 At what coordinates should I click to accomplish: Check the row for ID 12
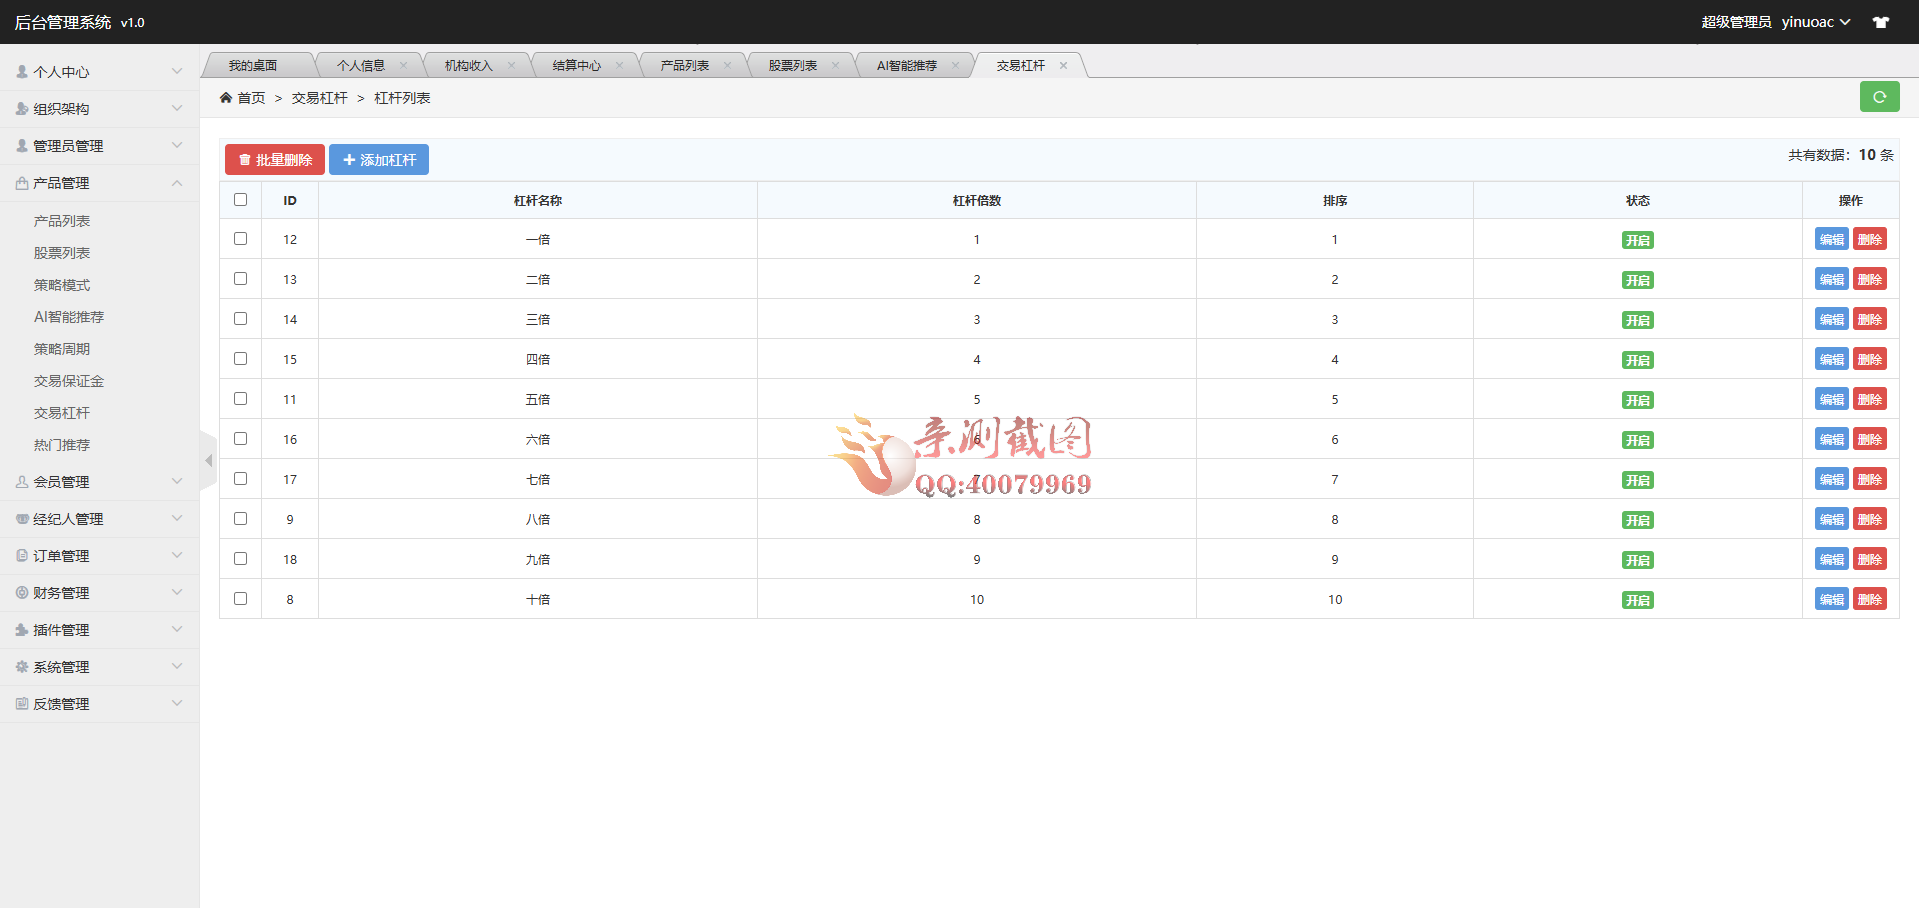(x=240, y=239)
